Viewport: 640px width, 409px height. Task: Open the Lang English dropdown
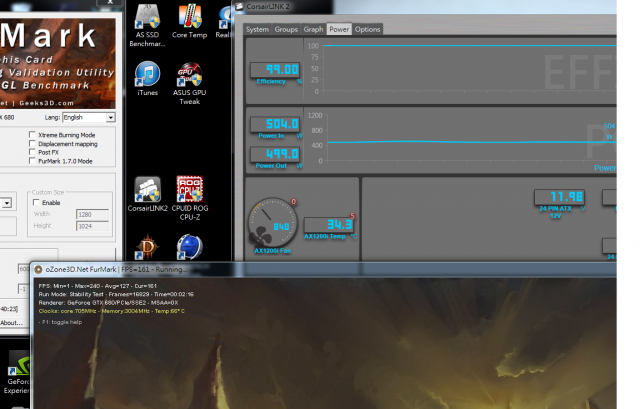(89, 117)
